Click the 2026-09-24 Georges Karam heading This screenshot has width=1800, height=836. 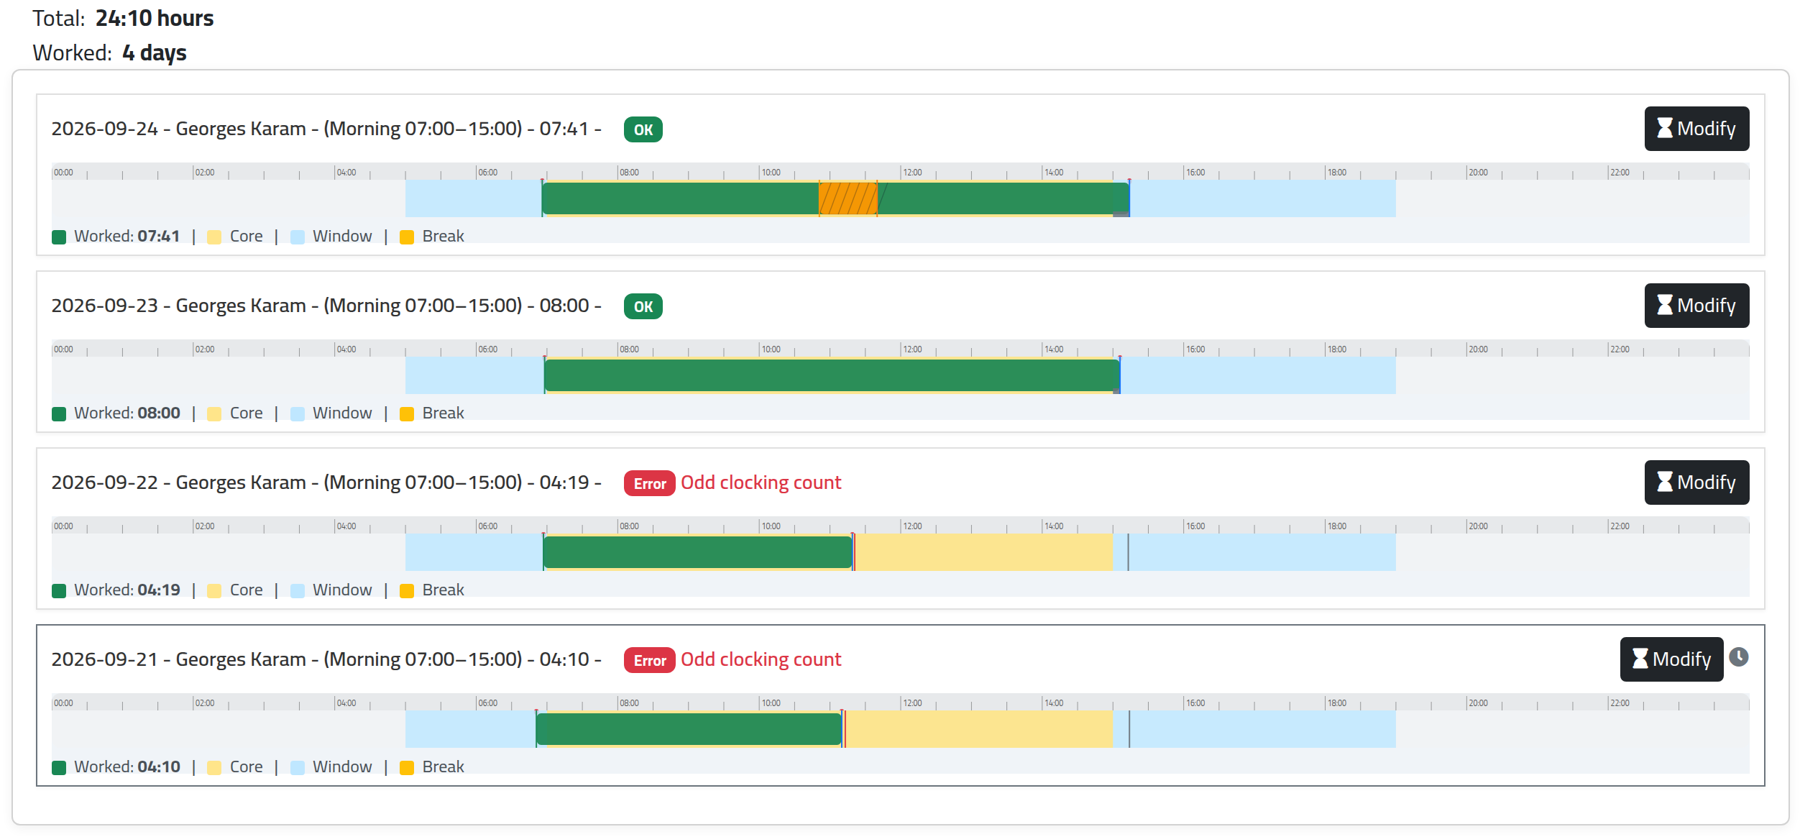click(326, 129)
